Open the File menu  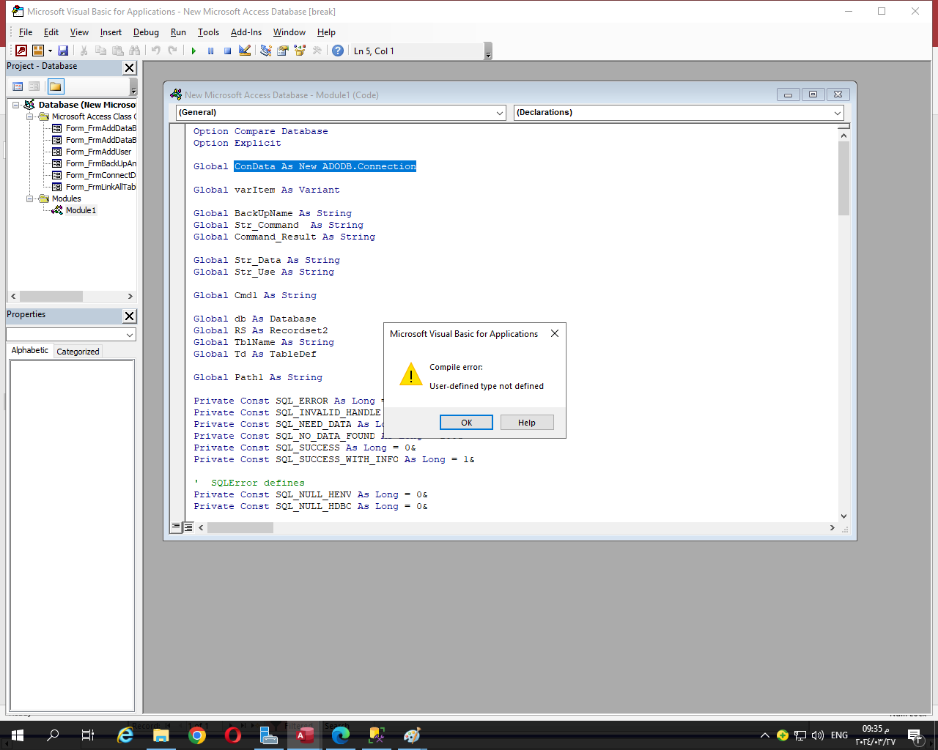pyautogui.click(x=26, y=32)
